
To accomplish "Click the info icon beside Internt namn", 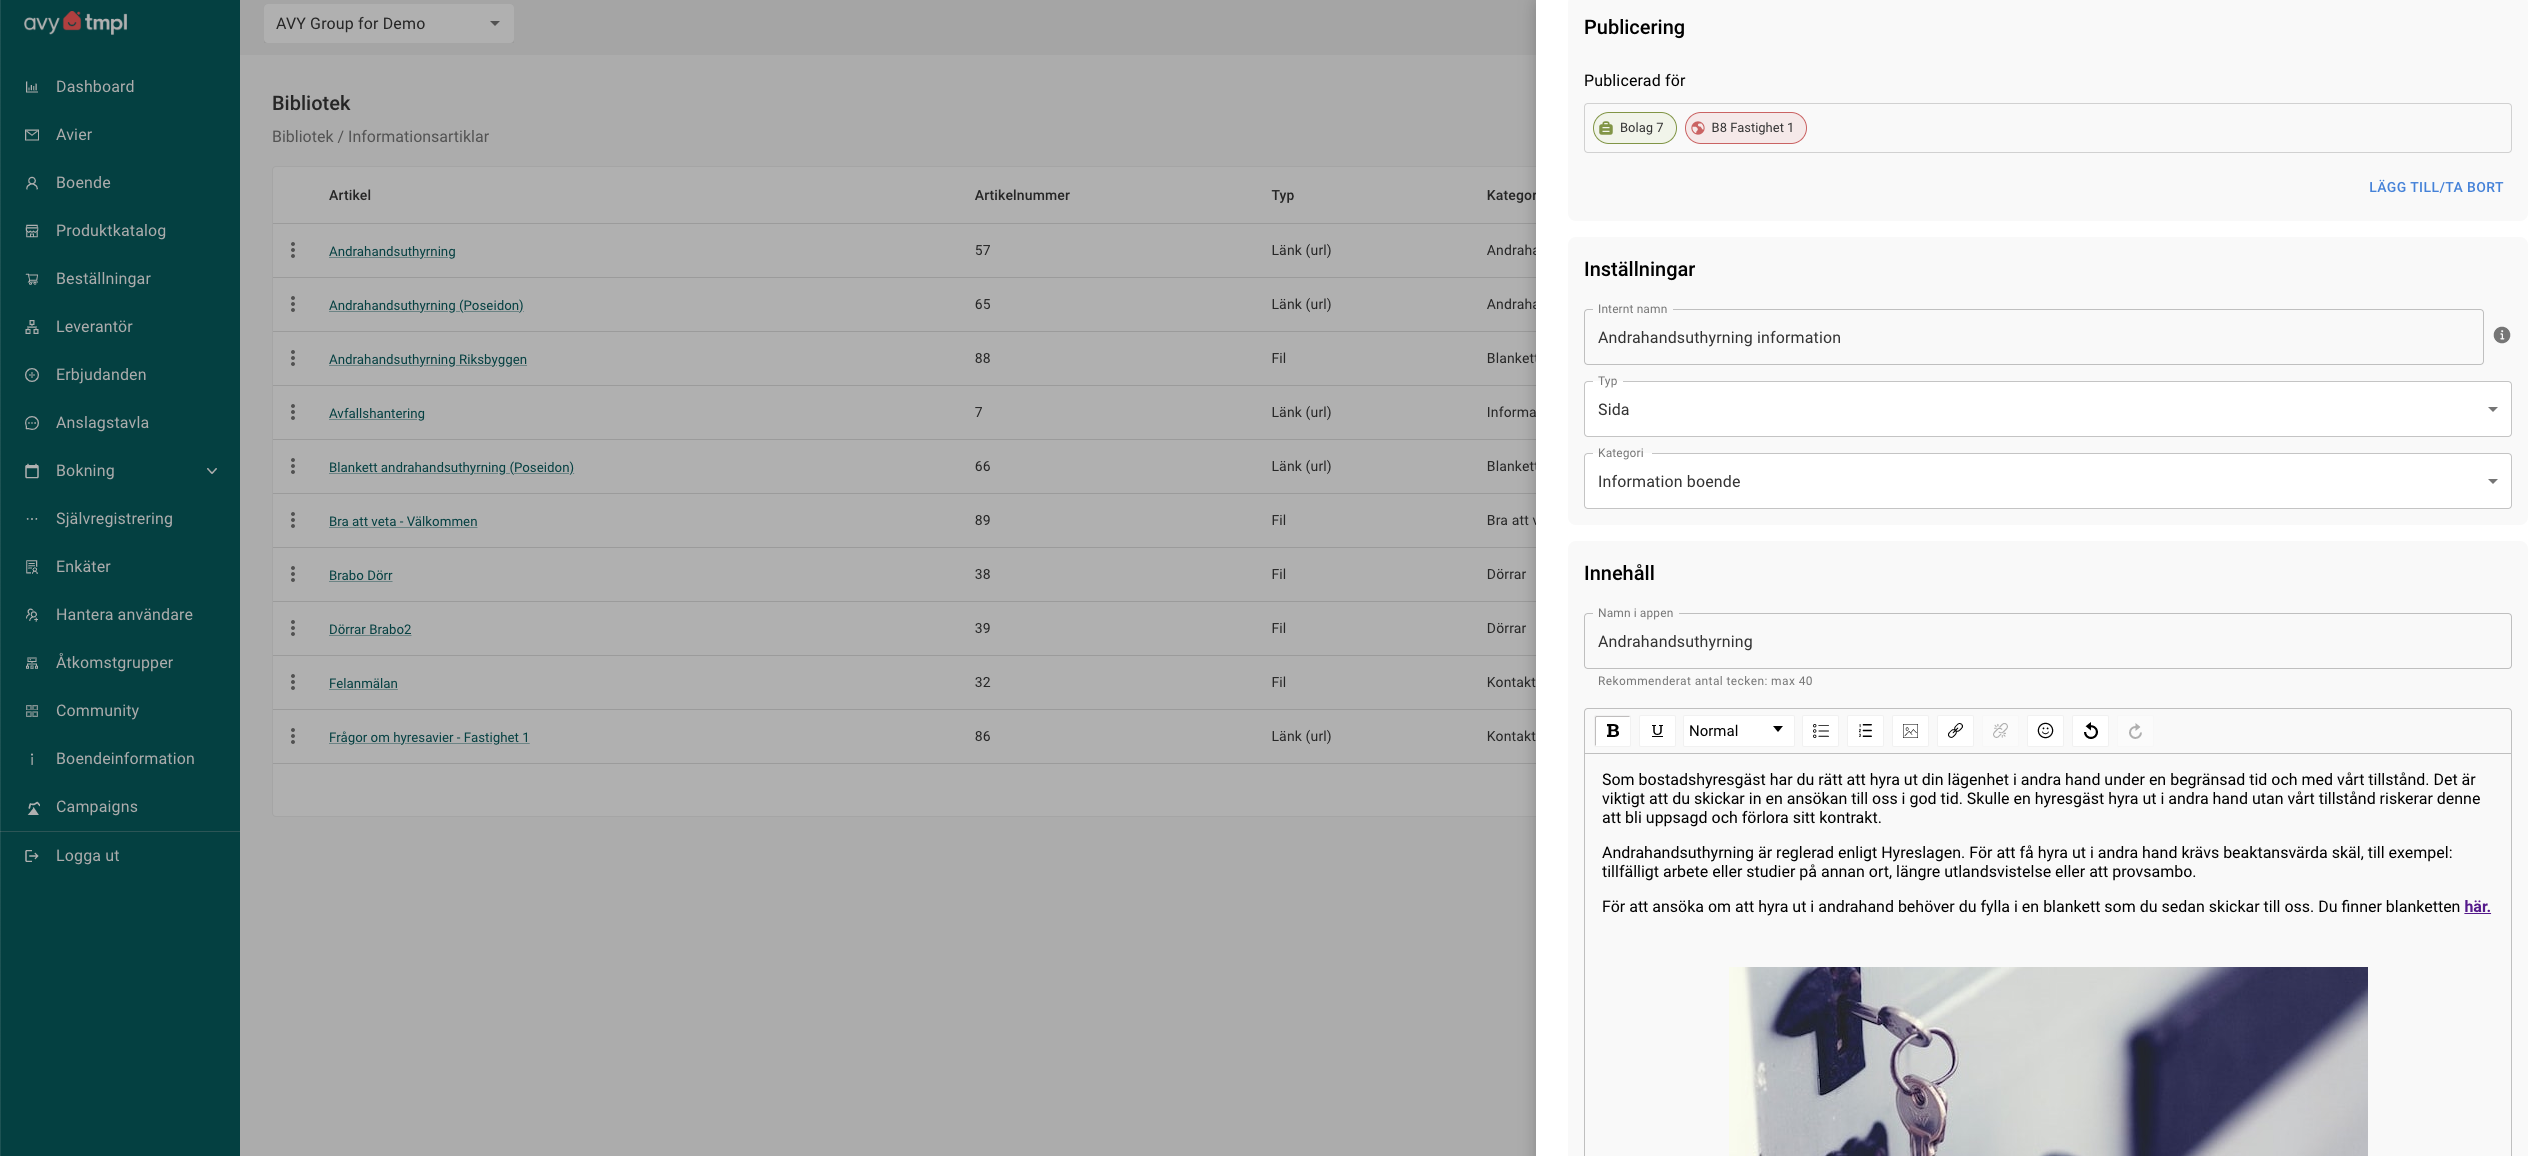I will (2502, 335).
